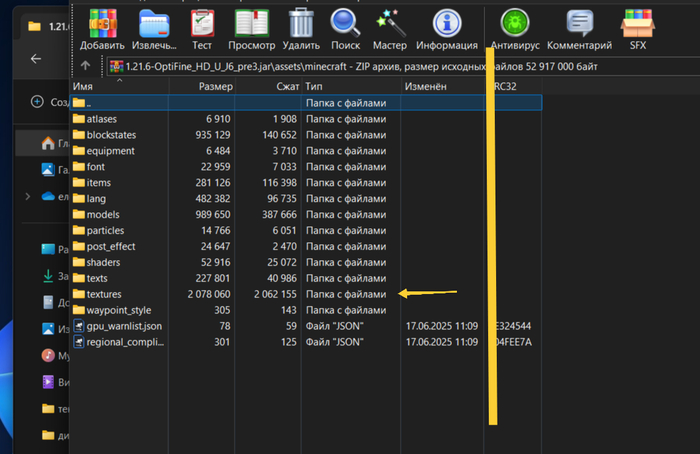Select the gpu_warnlist.json file
700x454 pixels.
[x=123, y=326]
